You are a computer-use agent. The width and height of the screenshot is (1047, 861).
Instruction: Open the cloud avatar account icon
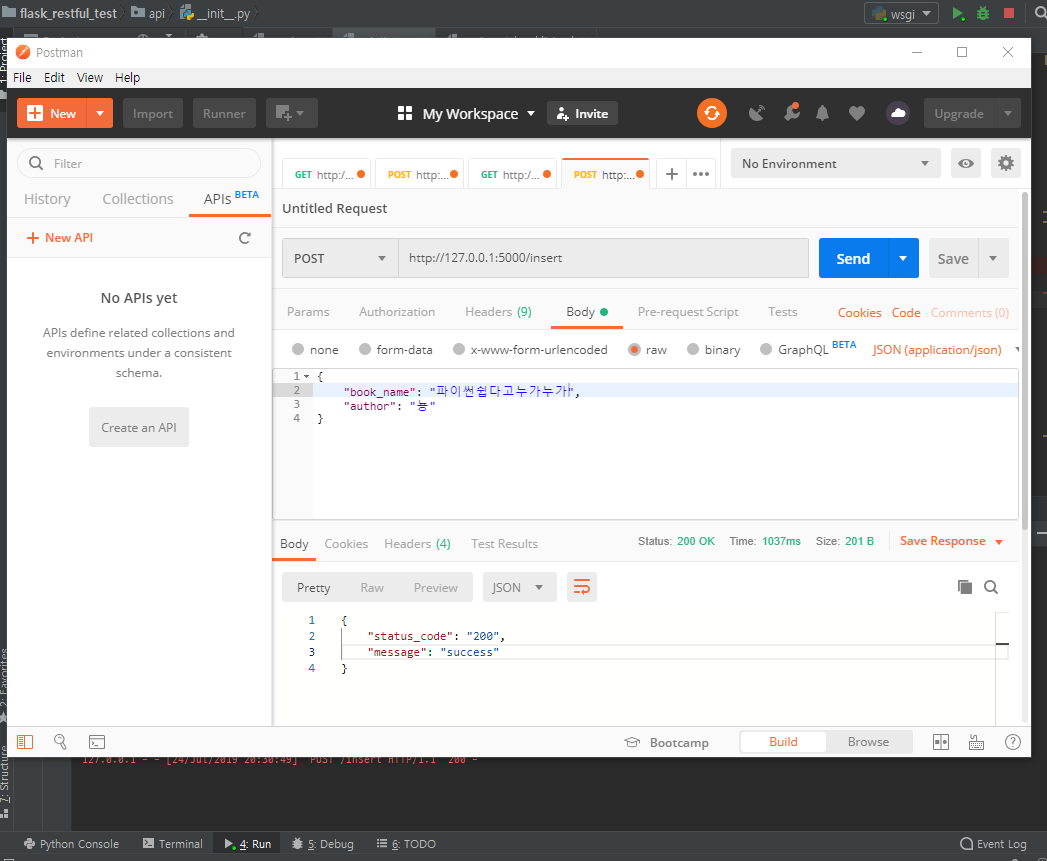[x=898, y=113]
